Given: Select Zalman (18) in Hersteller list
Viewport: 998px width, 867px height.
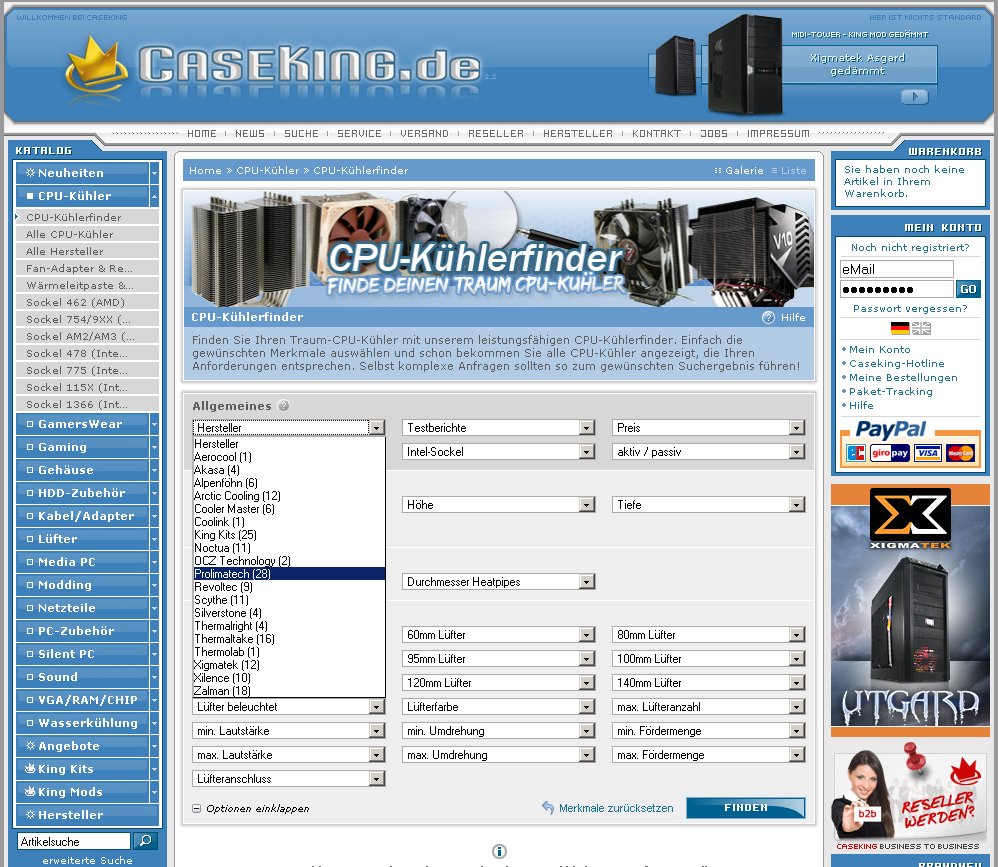Looking at the screenshot, I should tap(289, 691).
